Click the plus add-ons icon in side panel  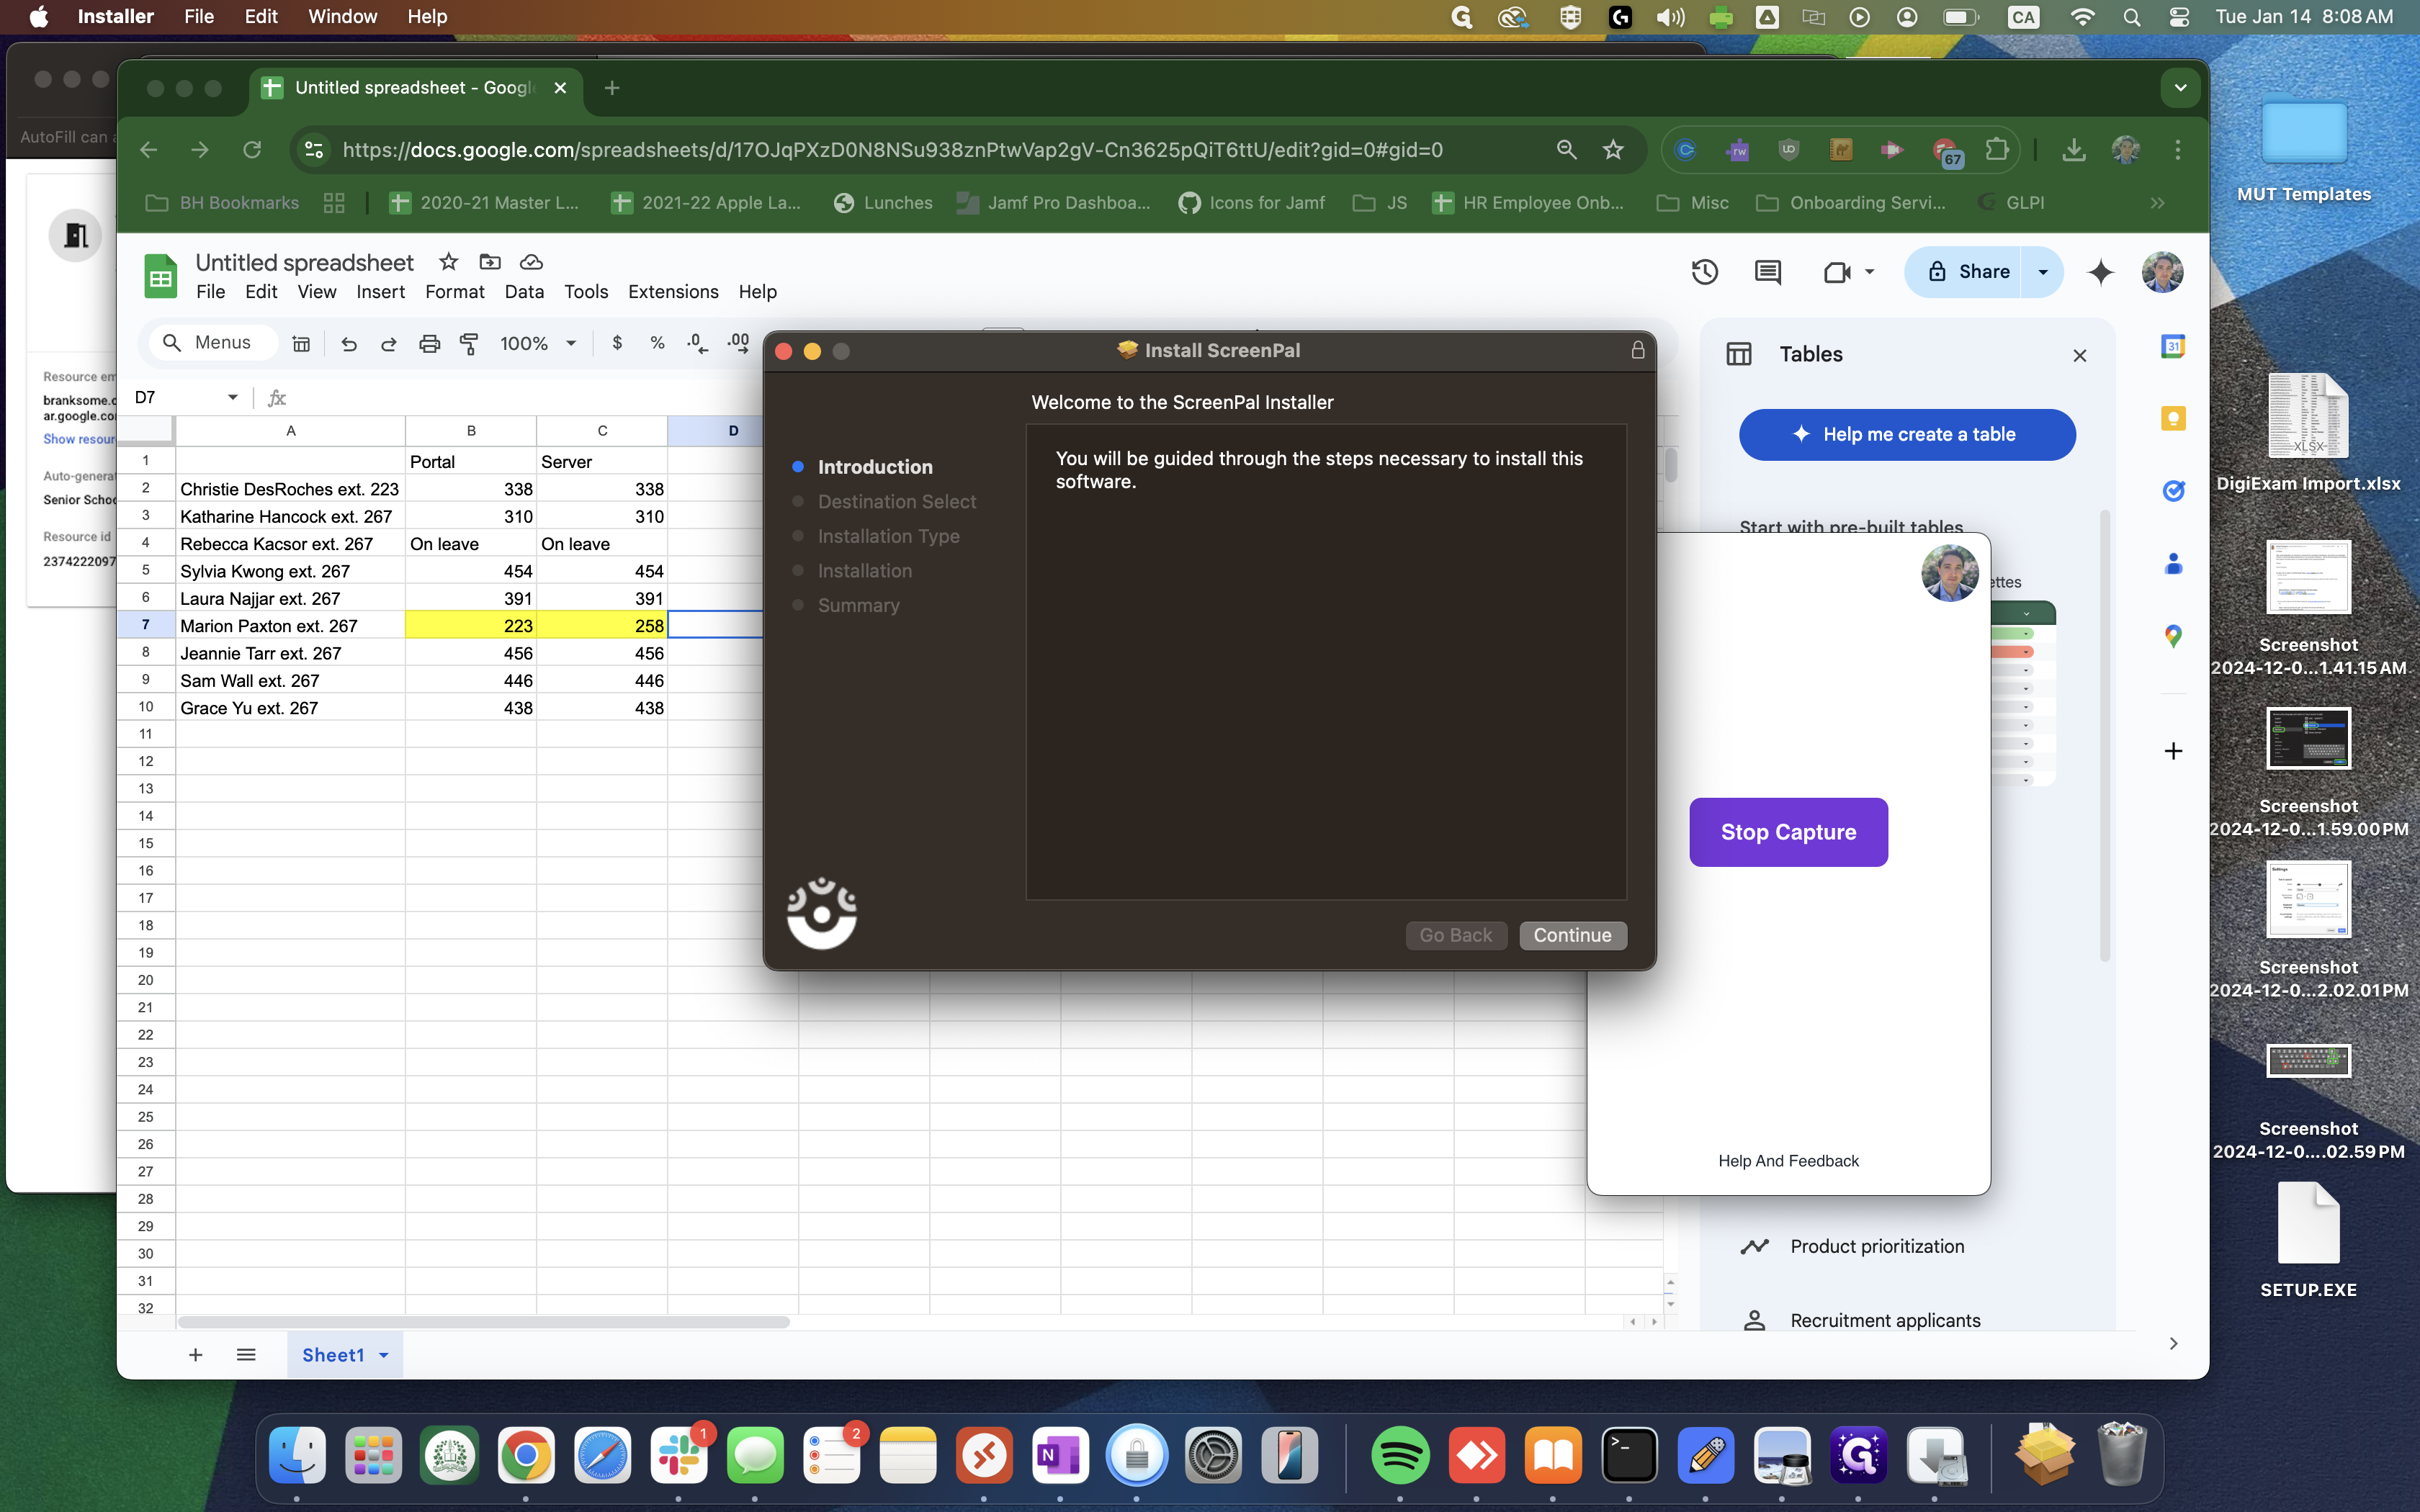pos(2173,751)
